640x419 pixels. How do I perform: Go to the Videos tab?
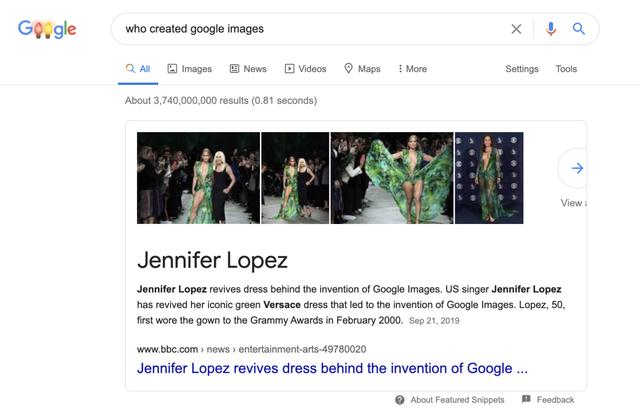pos(305,69)
